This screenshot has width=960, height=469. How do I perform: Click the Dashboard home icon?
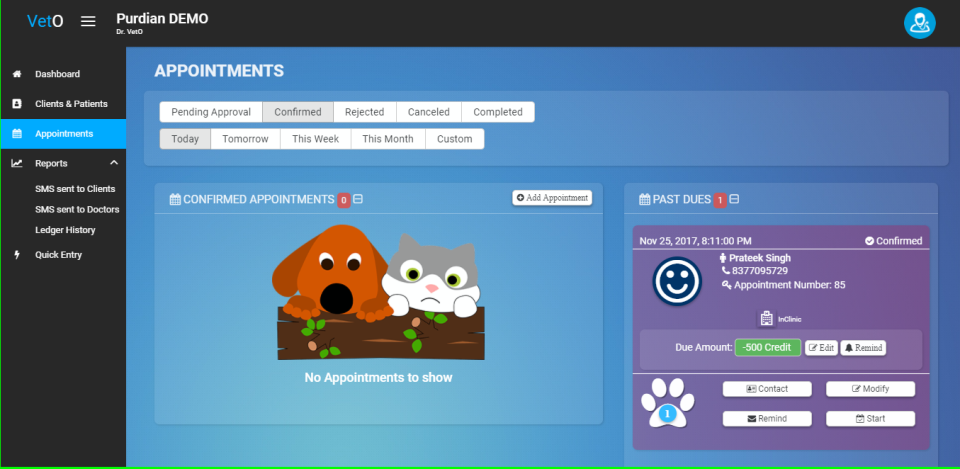17,74
